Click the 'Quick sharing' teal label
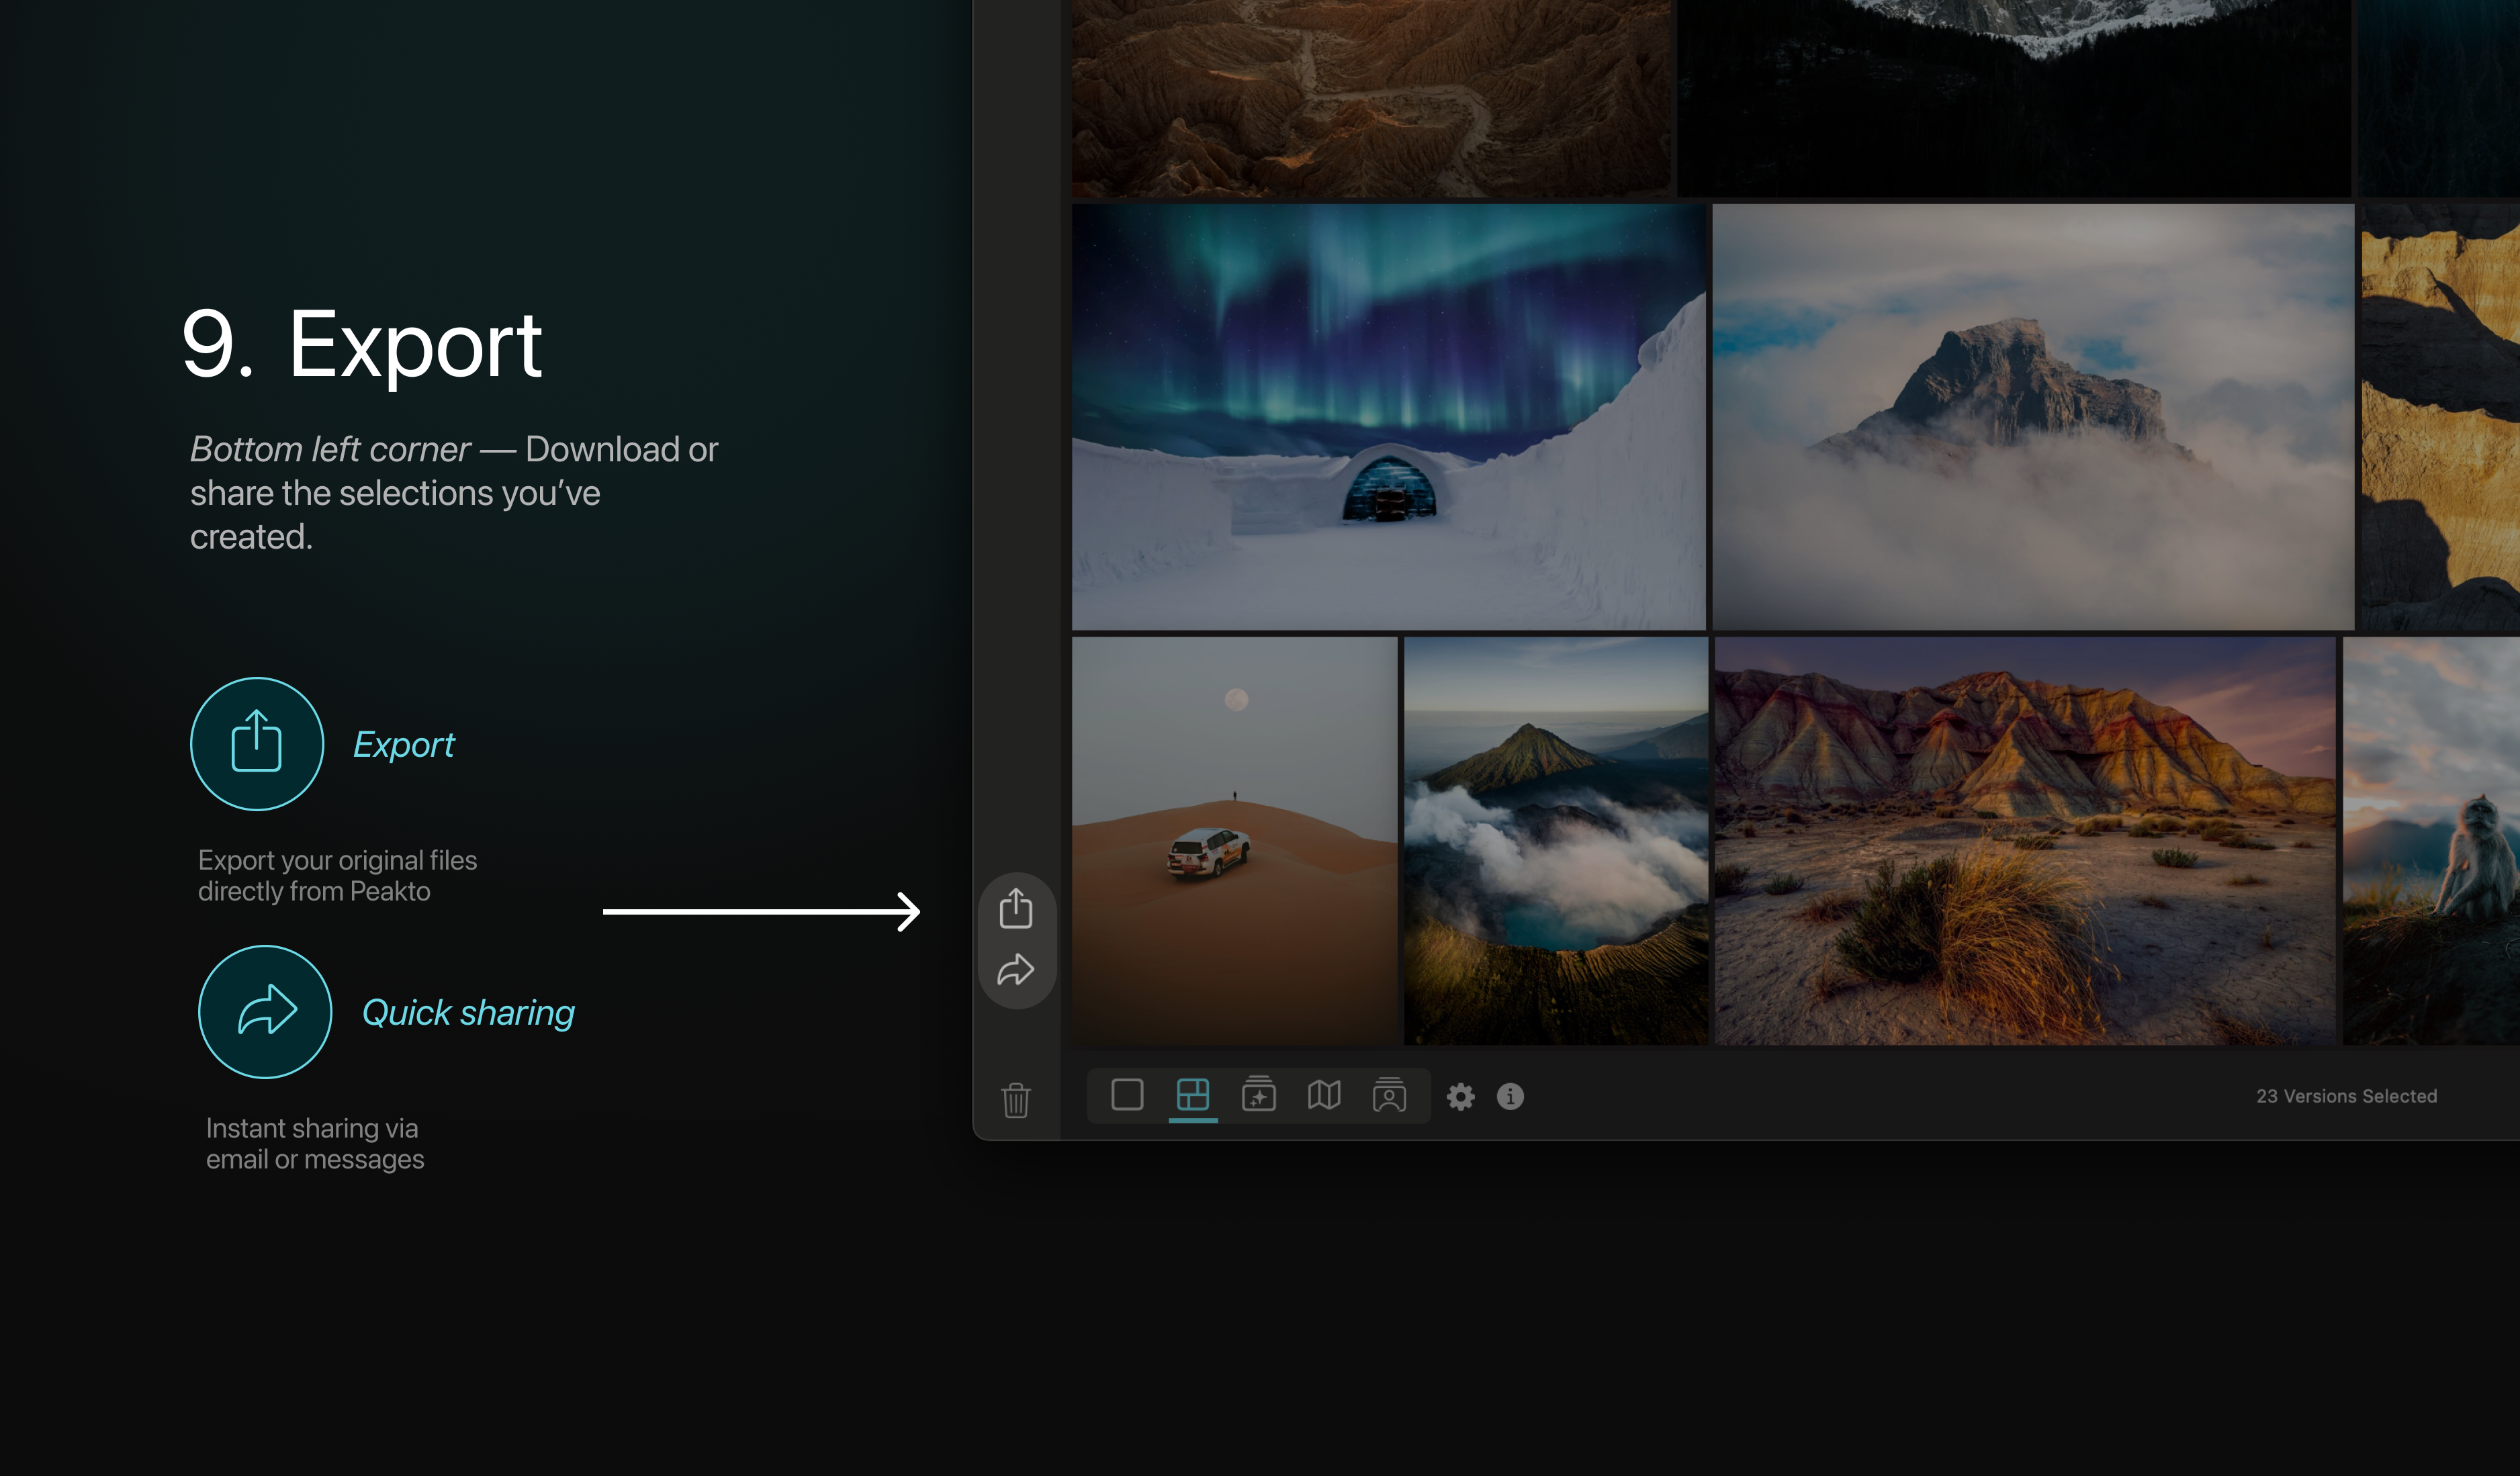 [x=468, y=1013]
